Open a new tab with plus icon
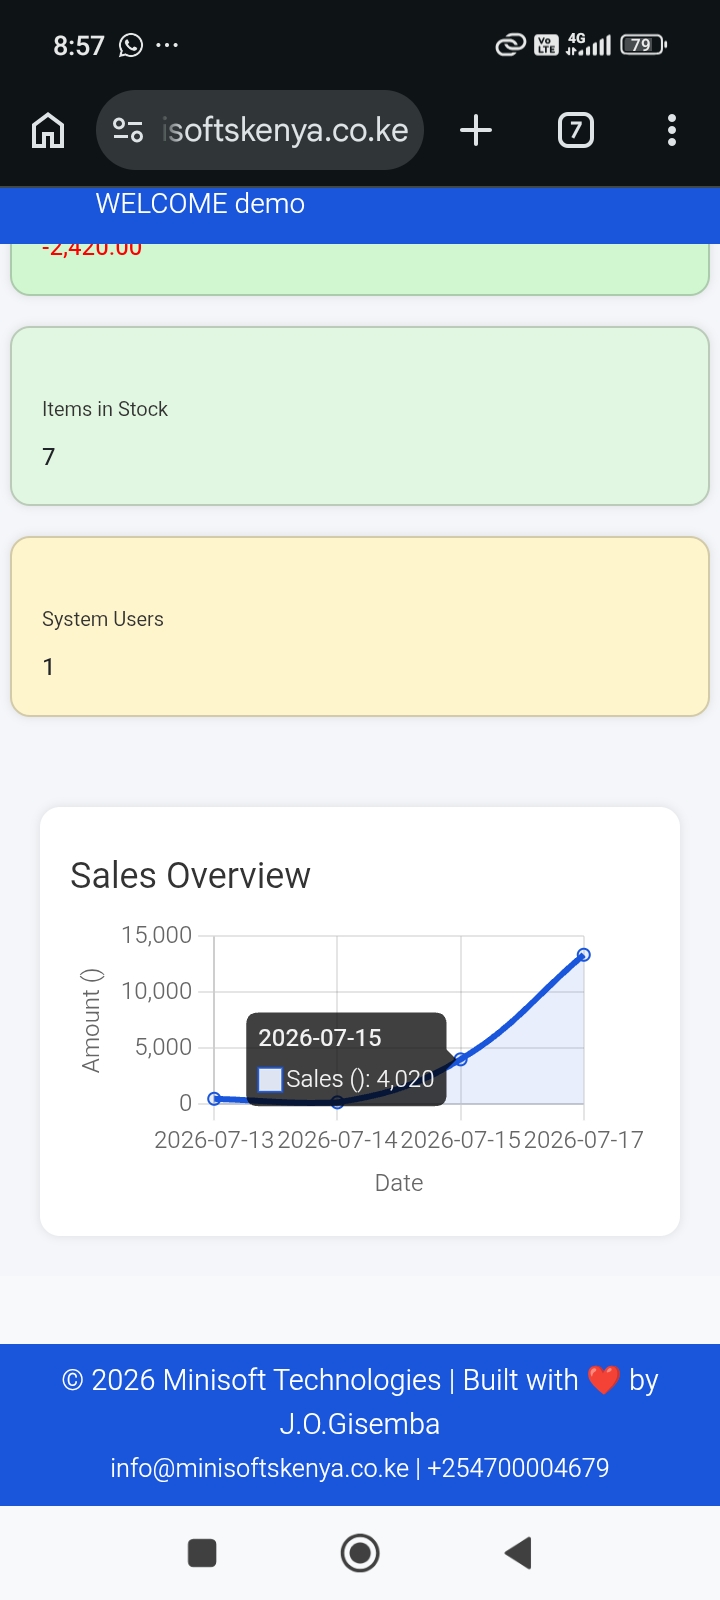Image resolution: width=720 pixels, height=1600 pixels. [476, 131]
